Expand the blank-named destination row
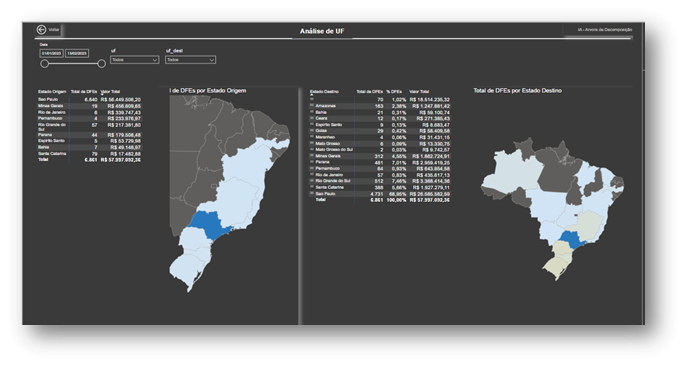 pyautogui.click(x=312, y=99)
